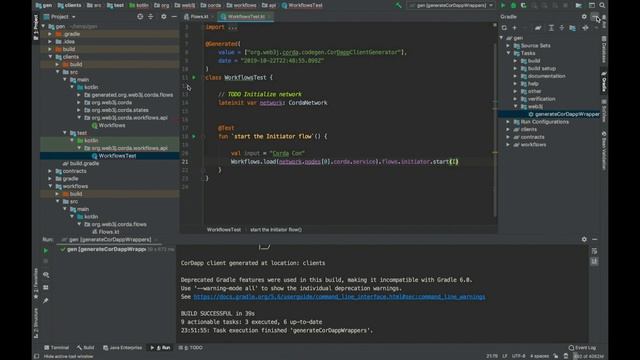640x360 pixels.
Task: Collapse all icon in the Gradle toolbar
Action: 562,28
